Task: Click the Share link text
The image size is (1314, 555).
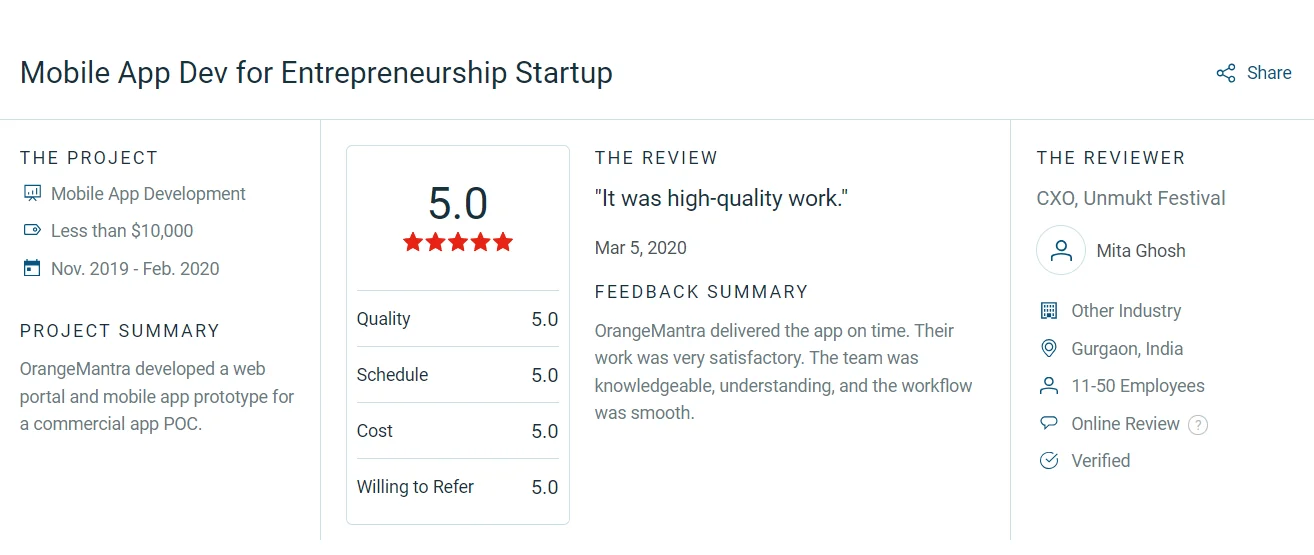Action: [x=1269, y=73]
